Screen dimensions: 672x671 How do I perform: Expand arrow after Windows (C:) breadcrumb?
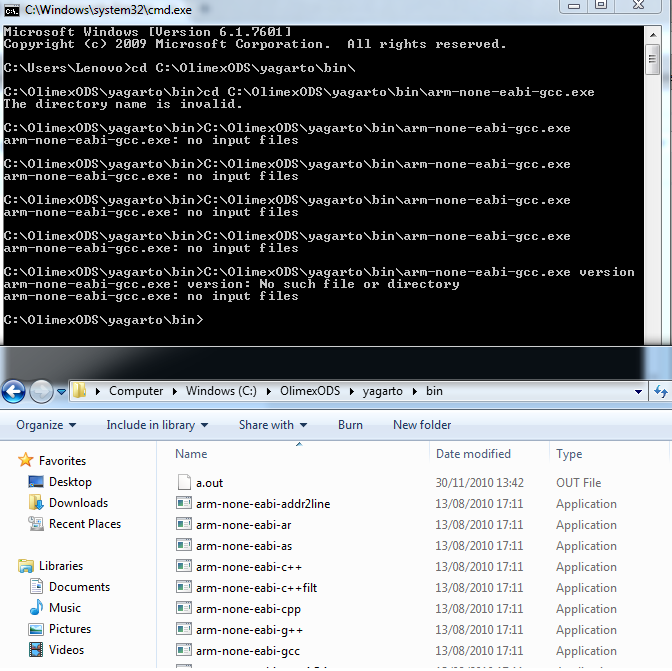coord(268,392)
